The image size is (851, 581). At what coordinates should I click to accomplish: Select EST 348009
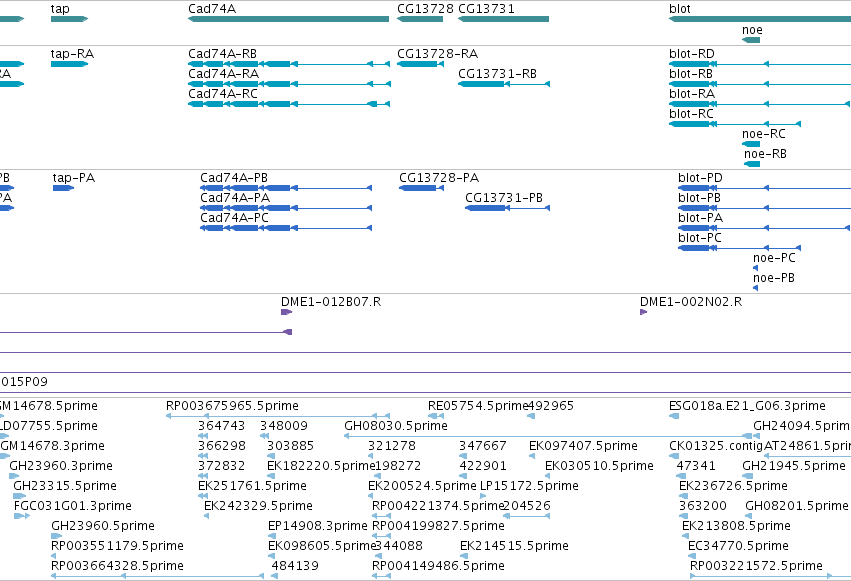pos(284,426)
